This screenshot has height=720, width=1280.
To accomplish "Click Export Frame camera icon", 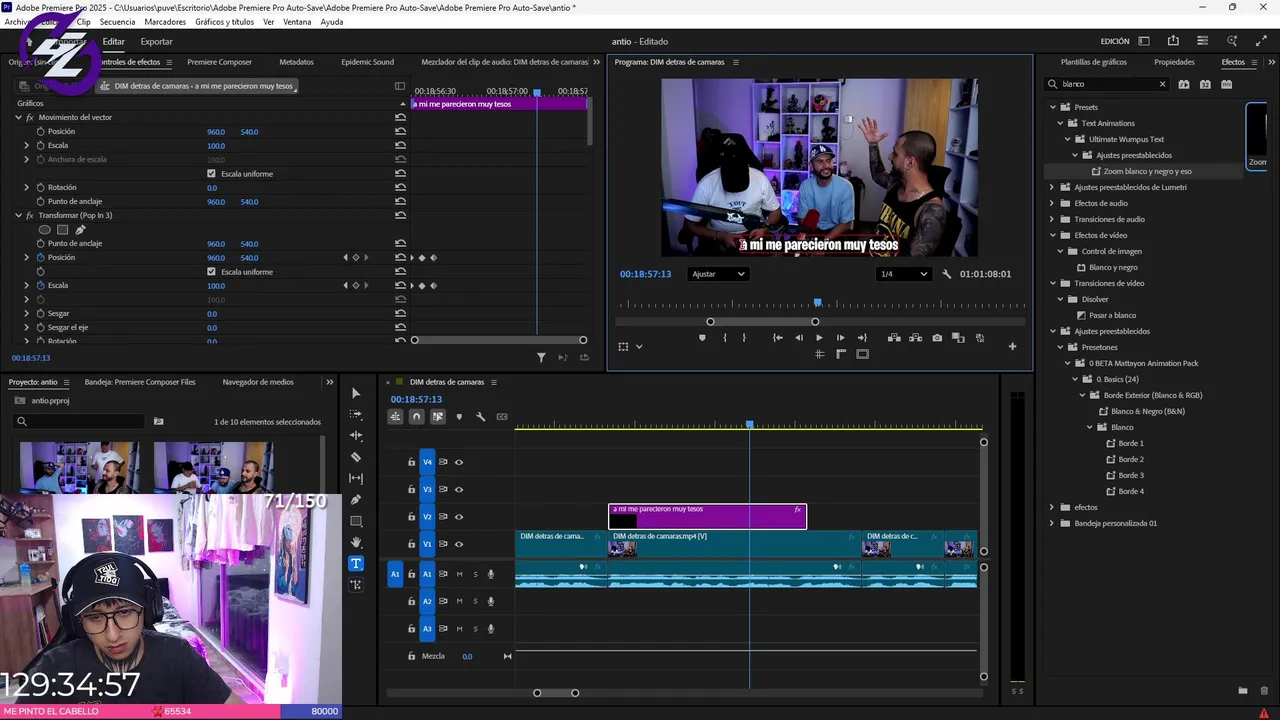I will 937,338.
